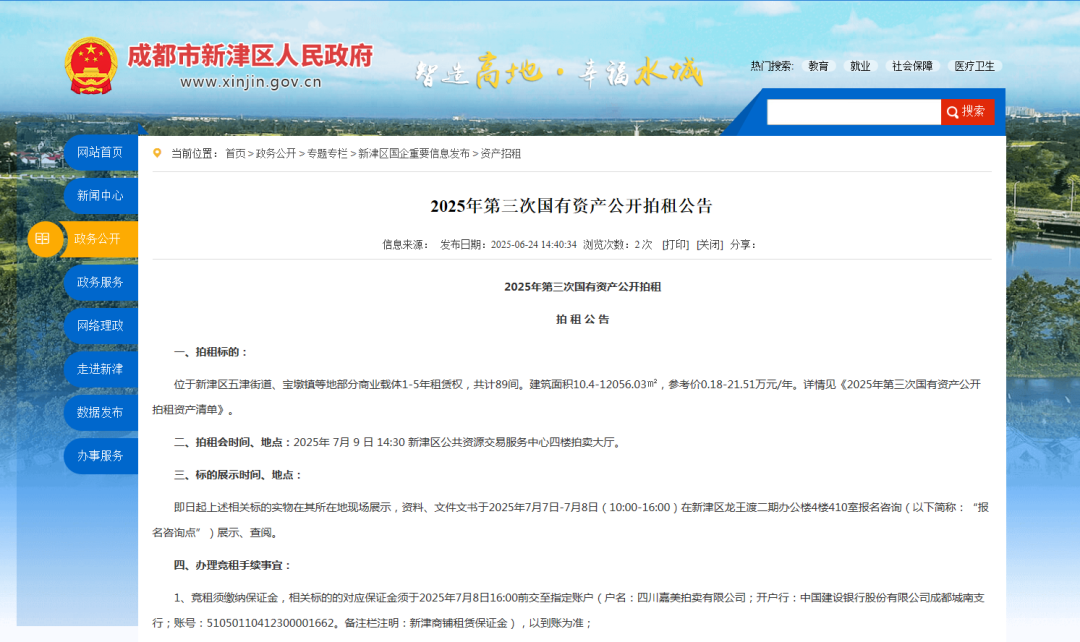Click the 就业 hot search link
This screenshot has width=1080, height=642.
click(x=860, y=66)
